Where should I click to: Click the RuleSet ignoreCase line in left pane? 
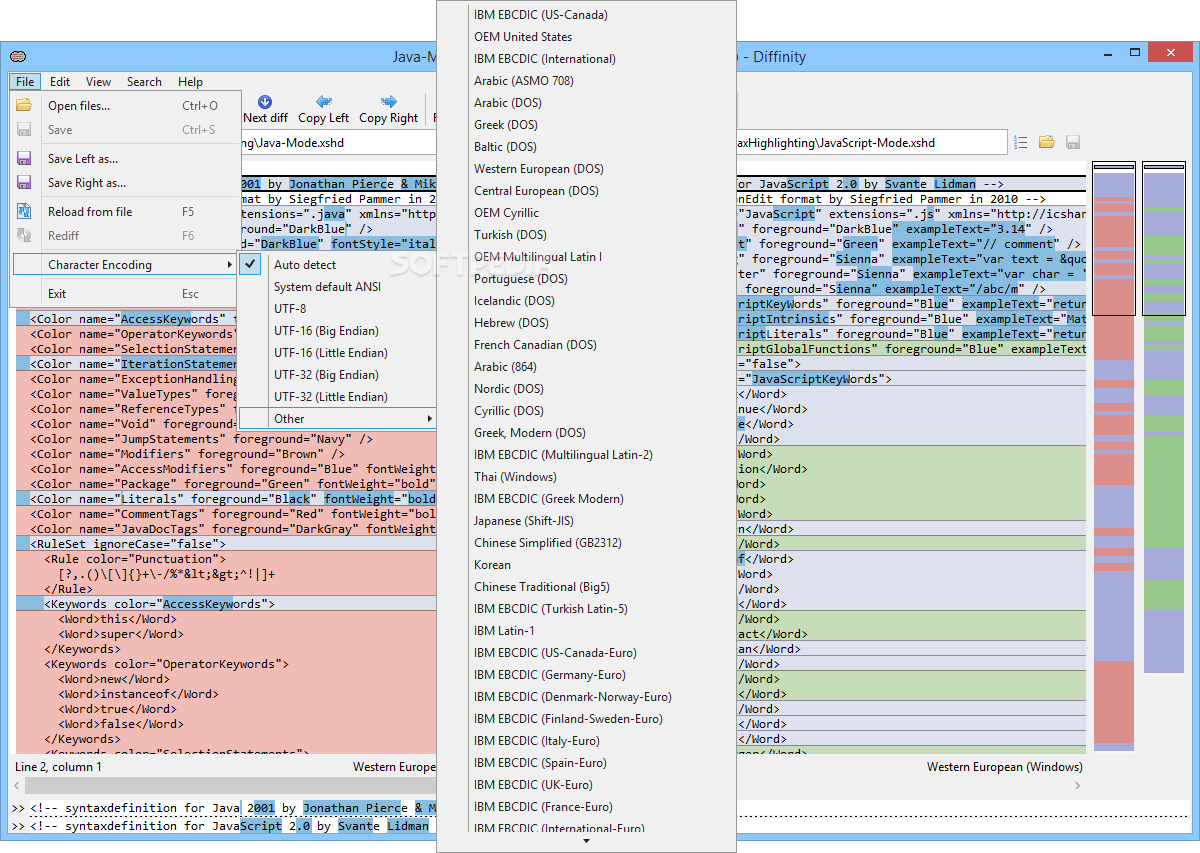(226, 544)
